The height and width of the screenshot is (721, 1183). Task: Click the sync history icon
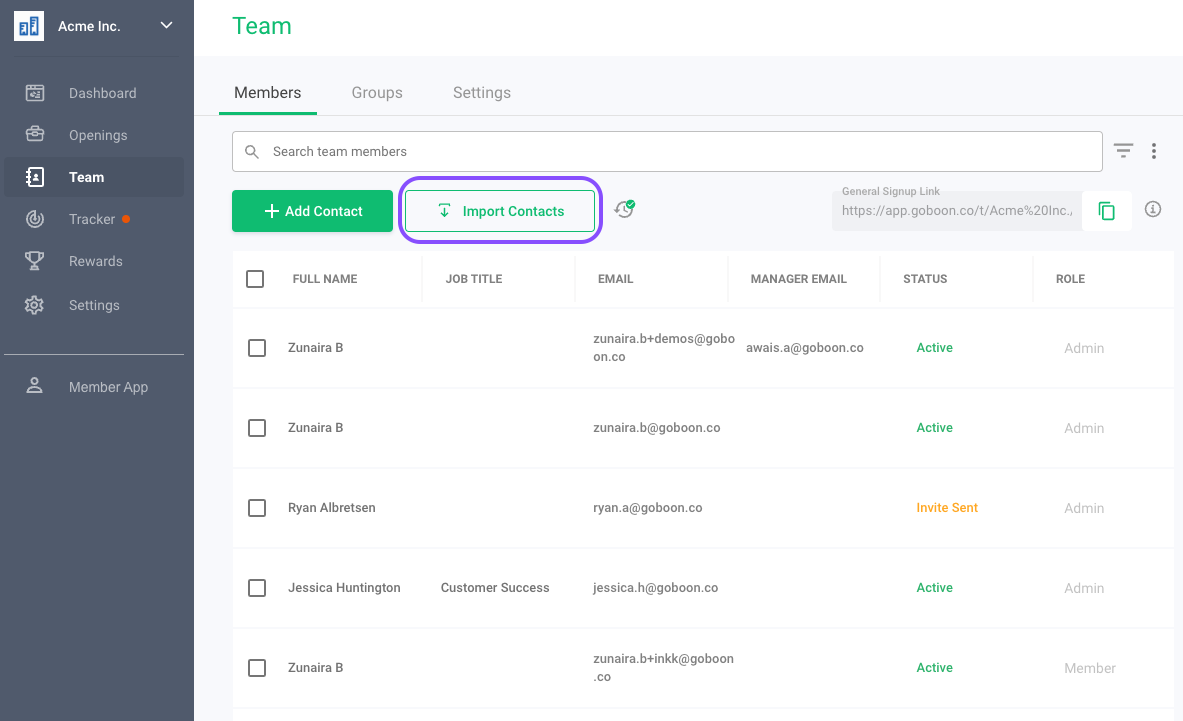coord(625,210)
